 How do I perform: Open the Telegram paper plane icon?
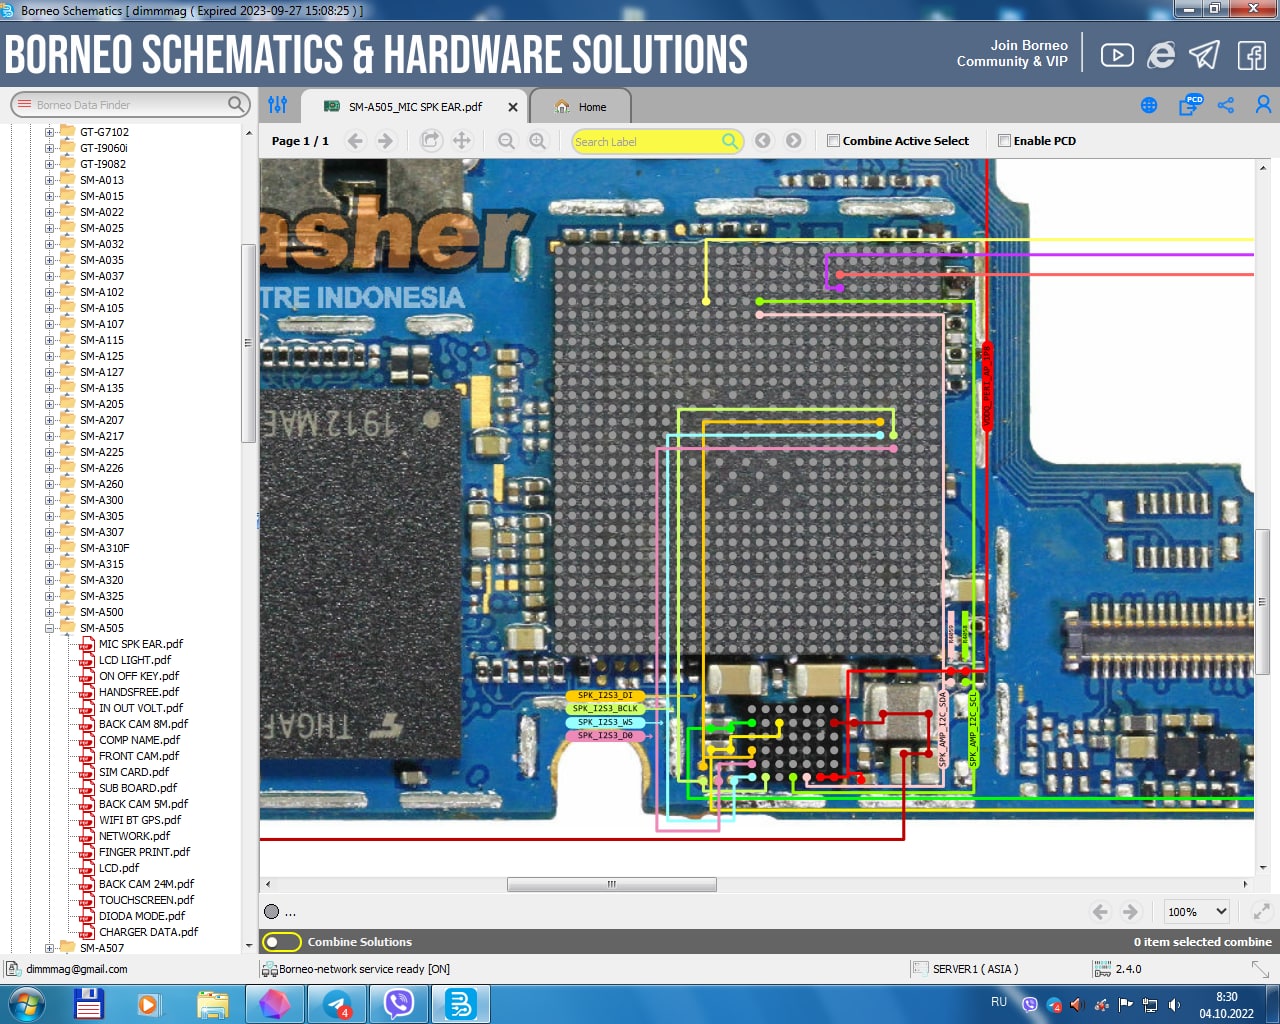pos(1205,55)
